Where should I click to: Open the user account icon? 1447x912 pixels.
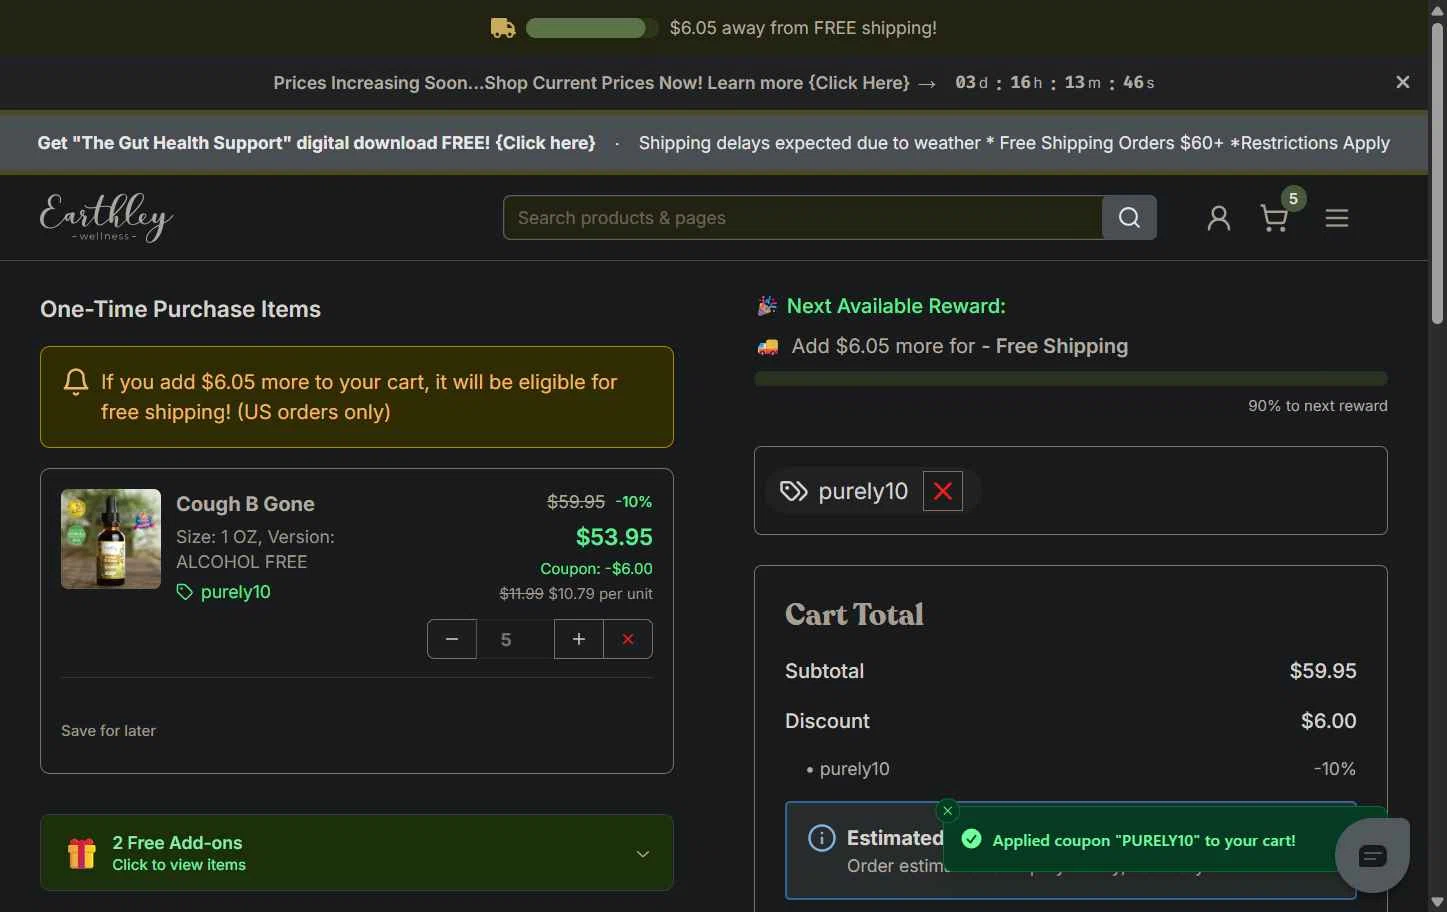(1218, 218)
